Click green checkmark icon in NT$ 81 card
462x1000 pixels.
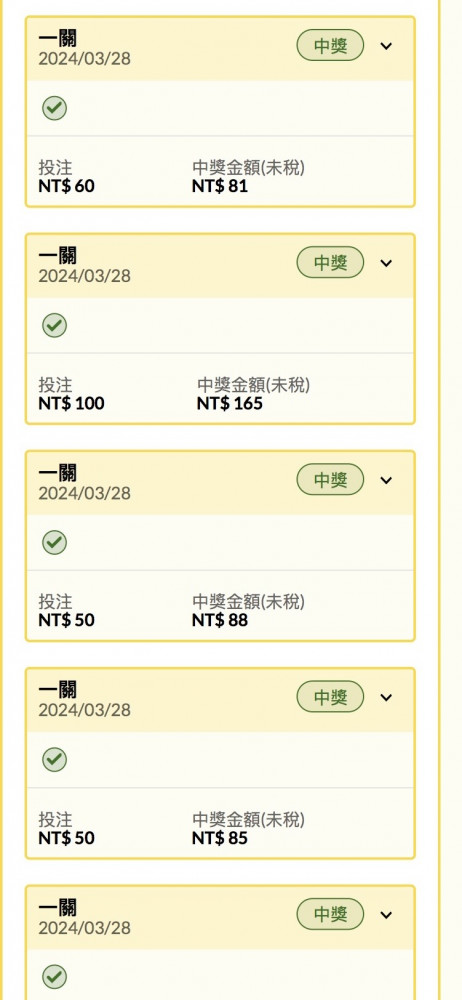(x=55, y=108)
